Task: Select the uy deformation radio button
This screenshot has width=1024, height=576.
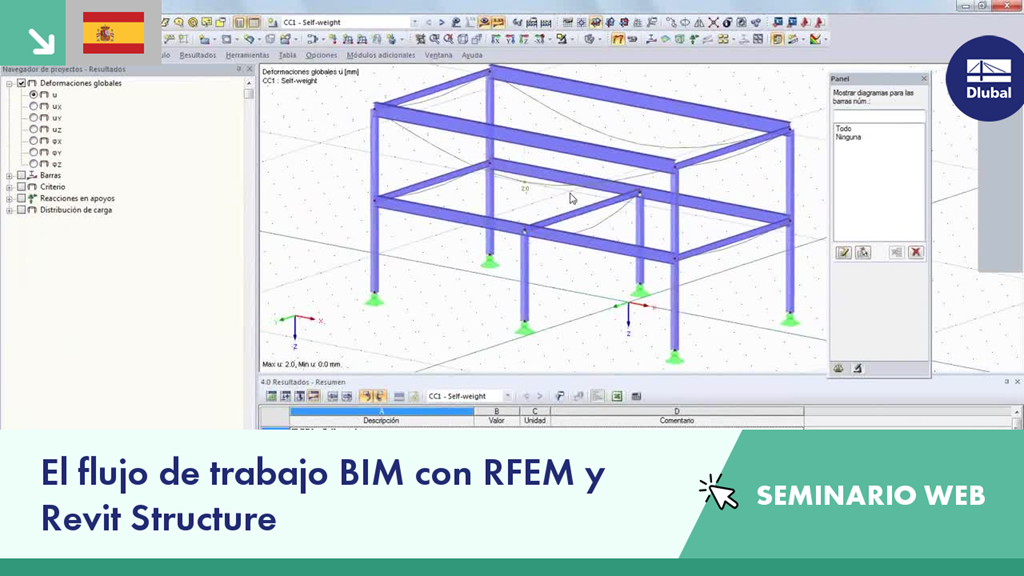Action: (x=33, y=118)
